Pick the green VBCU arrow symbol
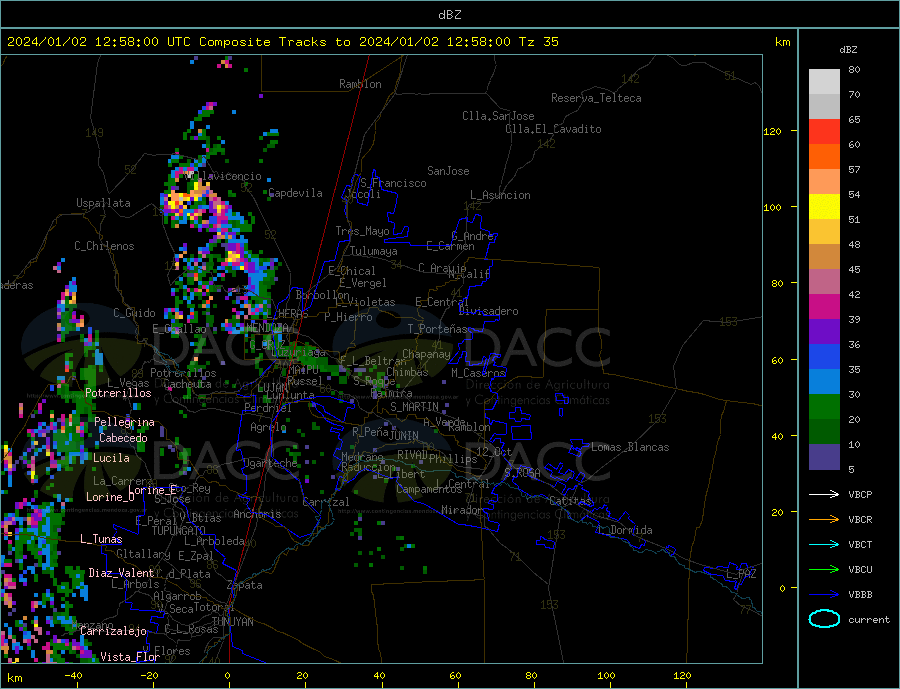Screen dimensions: 900x689 coord(824,570)
